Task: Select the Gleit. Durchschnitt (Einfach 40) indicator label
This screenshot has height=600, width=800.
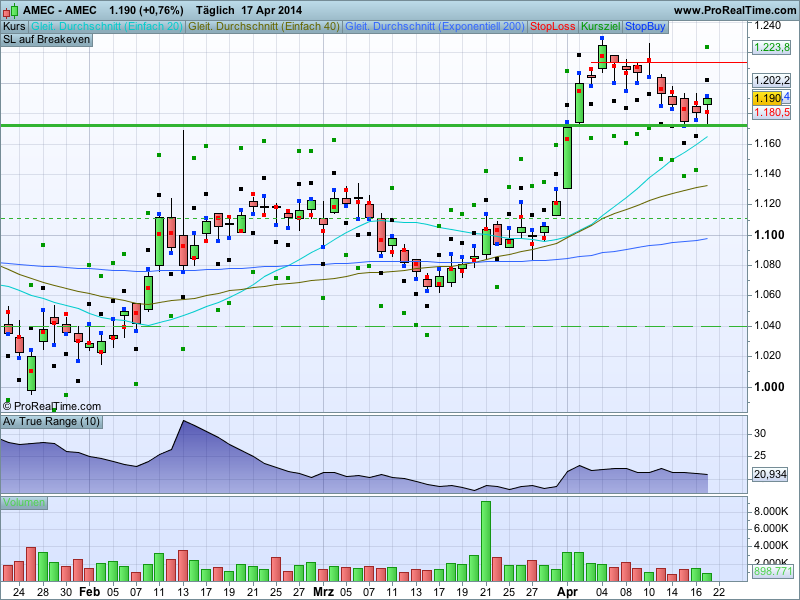Action: coord(264,25)
